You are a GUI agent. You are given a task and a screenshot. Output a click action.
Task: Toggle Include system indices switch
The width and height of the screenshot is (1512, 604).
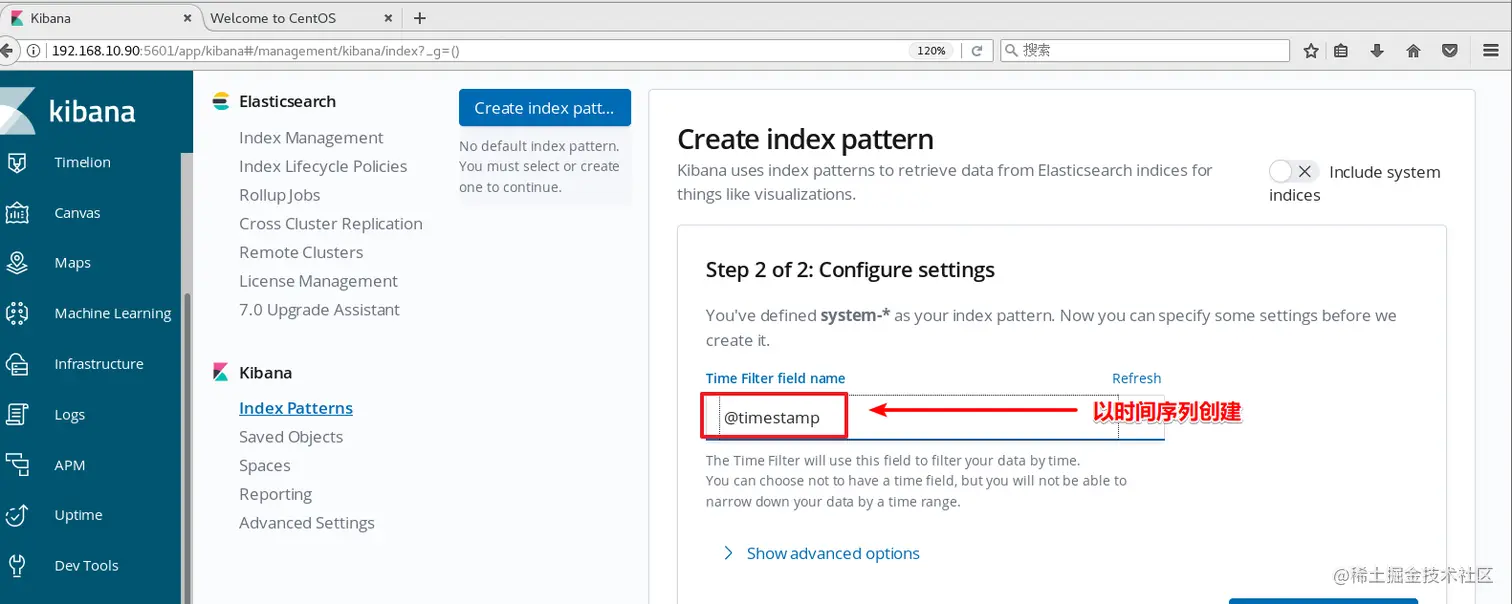pyautogui.click(x=1294, y=172)
